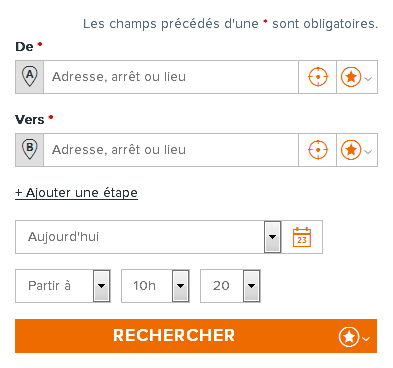Image resolution: width=393 pixels, height=368 pixels.
Task: Use current location for departure field
Action: pos(318,77)
